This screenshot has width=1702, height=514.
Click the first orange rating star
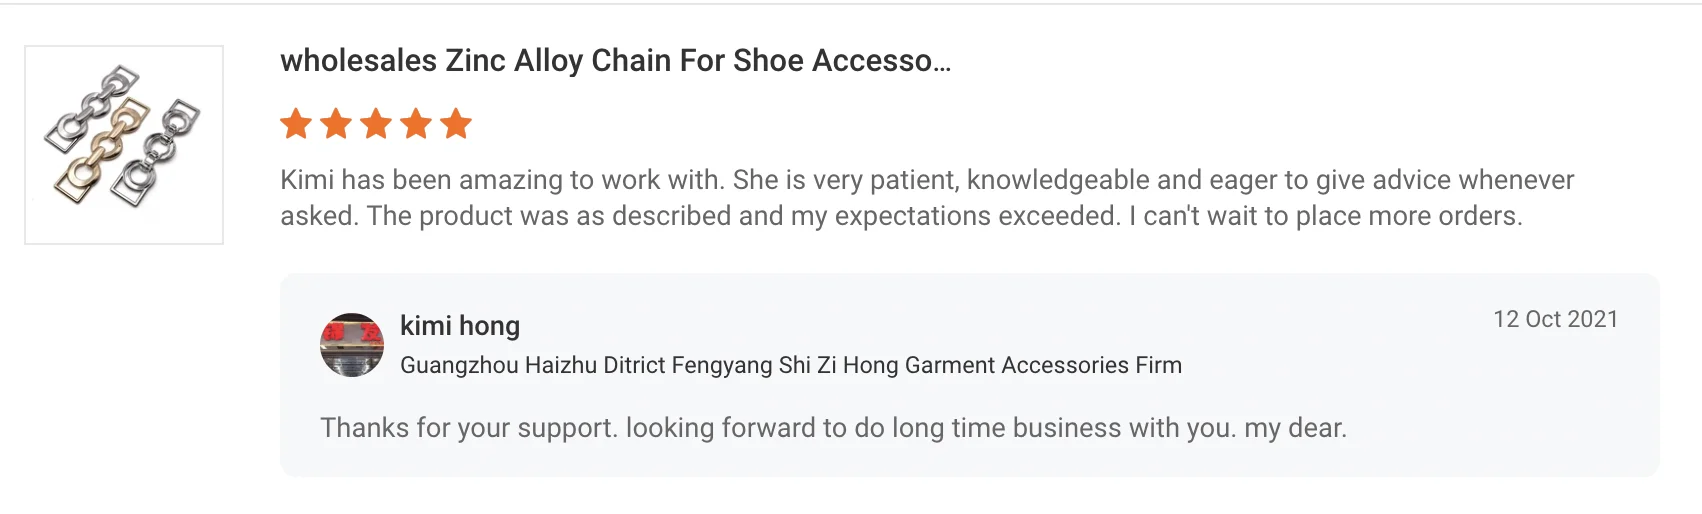(296, 124)
